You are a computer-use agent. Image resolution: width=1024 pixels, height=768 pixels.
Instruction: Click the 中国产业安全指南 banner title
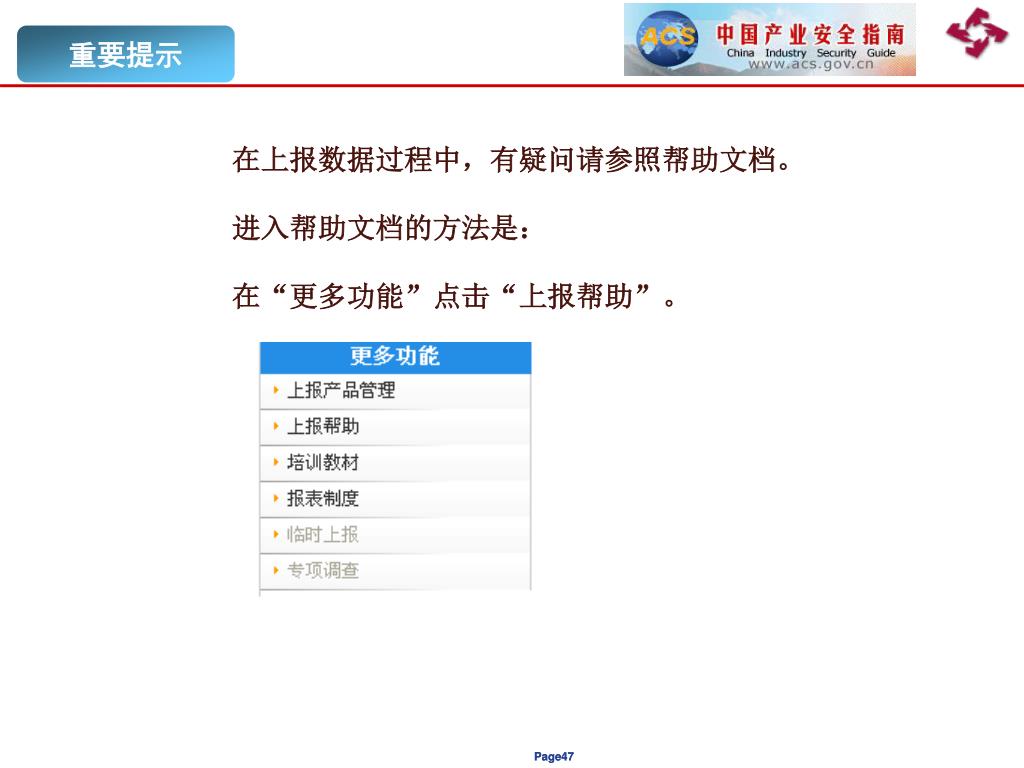[x=810, y=34]
